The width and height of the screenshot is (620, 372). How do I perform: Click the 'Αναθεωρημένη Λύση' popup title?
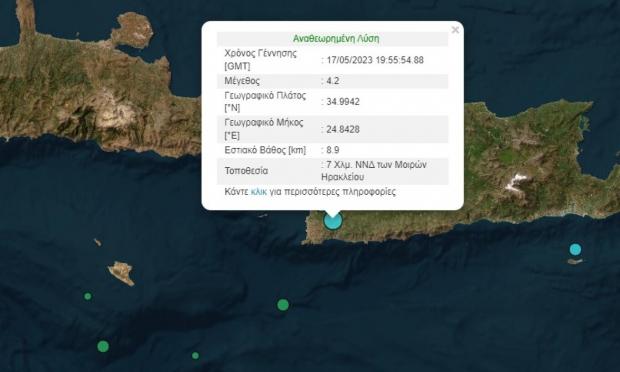336,38
